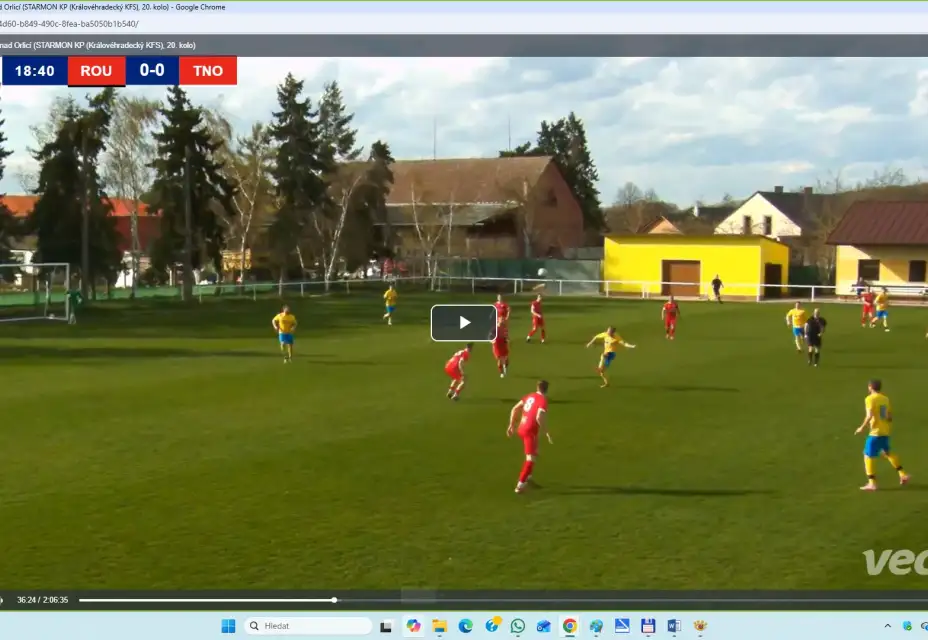Open Google Chrome from the taskbar
The height and width of the screenshot is (640, 928).
point(571,625)
